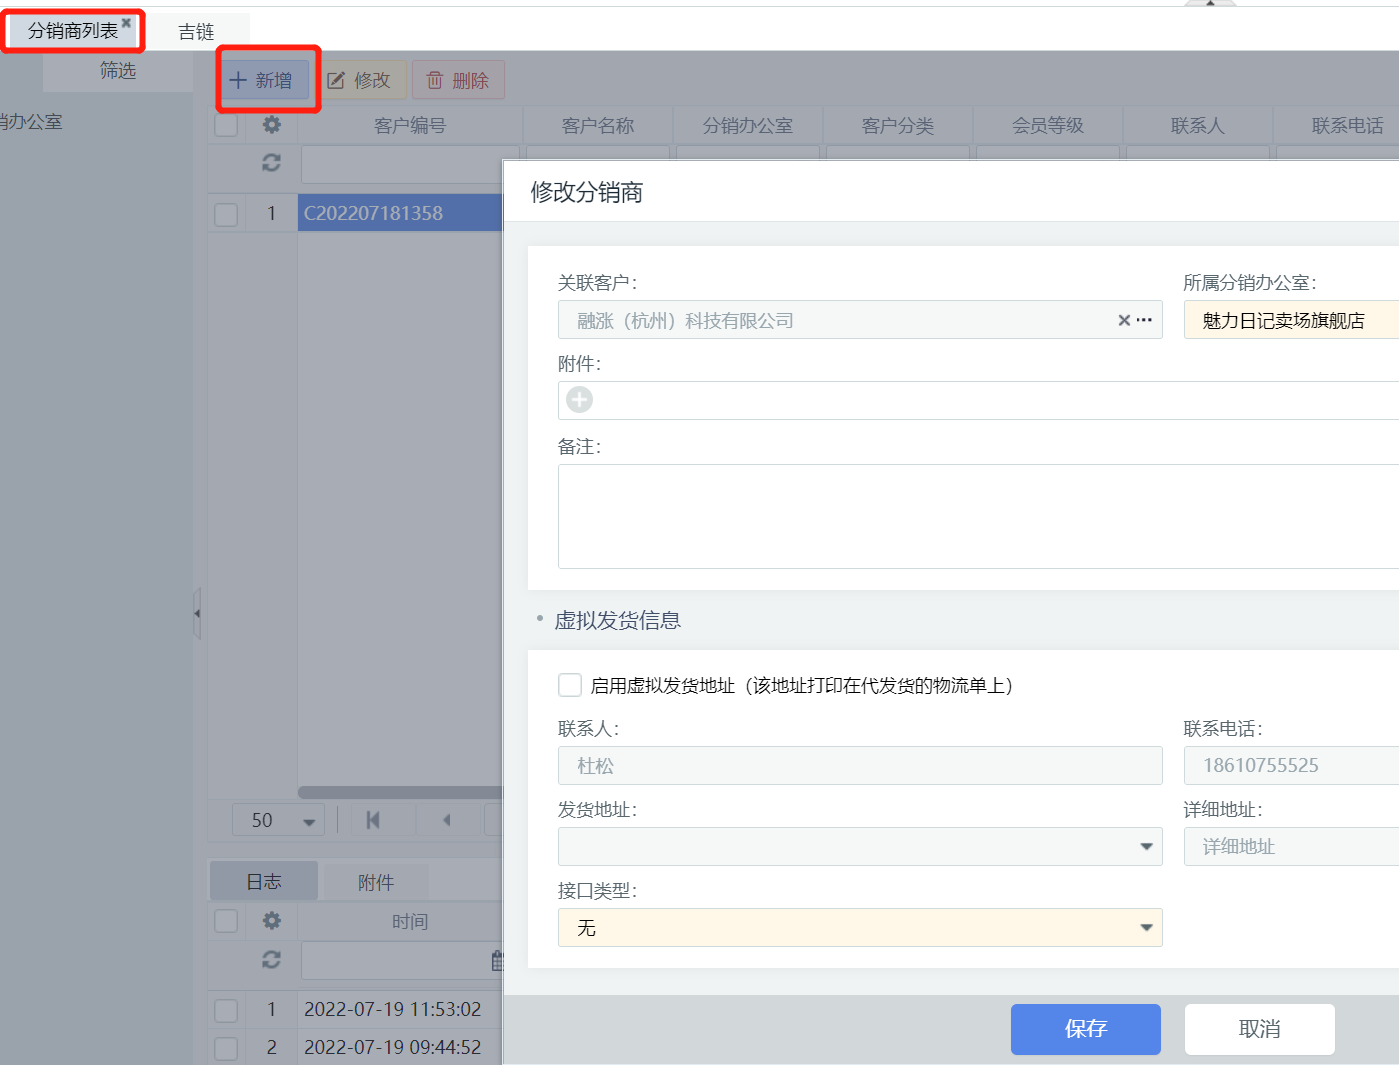1399x1065 pixels.
Task: Select the 筛选 tab in sidebar
Action: click(x=118, y=71)
